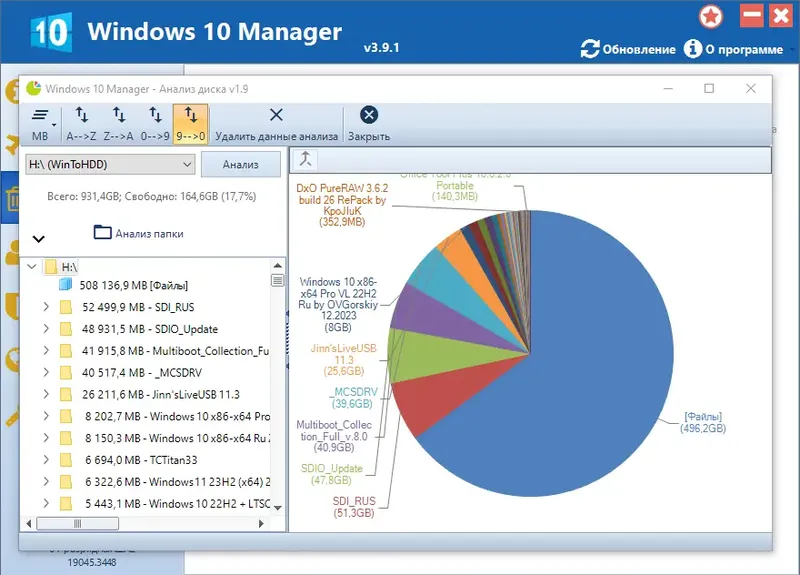Click the folder icon next to Jinn'sLiveUSB

click(66, 394)
